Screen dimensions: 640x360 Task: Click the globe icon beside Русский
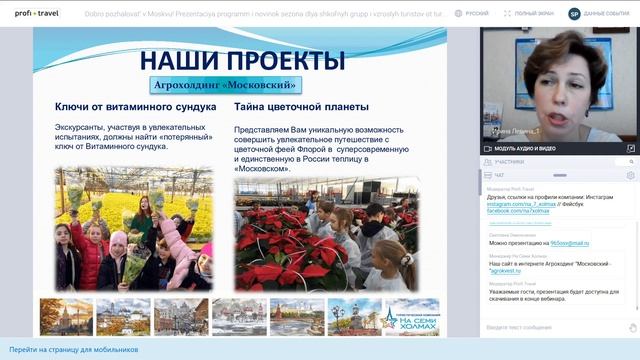point(458,13)
